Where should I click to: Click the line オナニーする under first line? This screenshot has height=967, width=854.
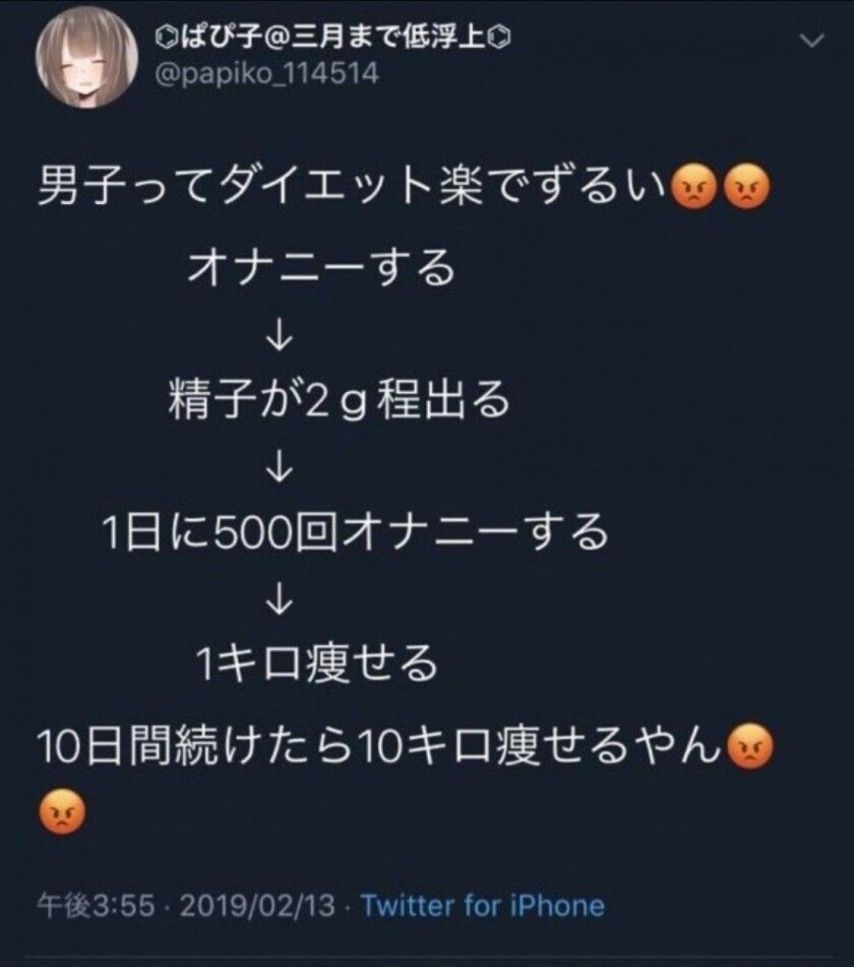pos(322,268)
